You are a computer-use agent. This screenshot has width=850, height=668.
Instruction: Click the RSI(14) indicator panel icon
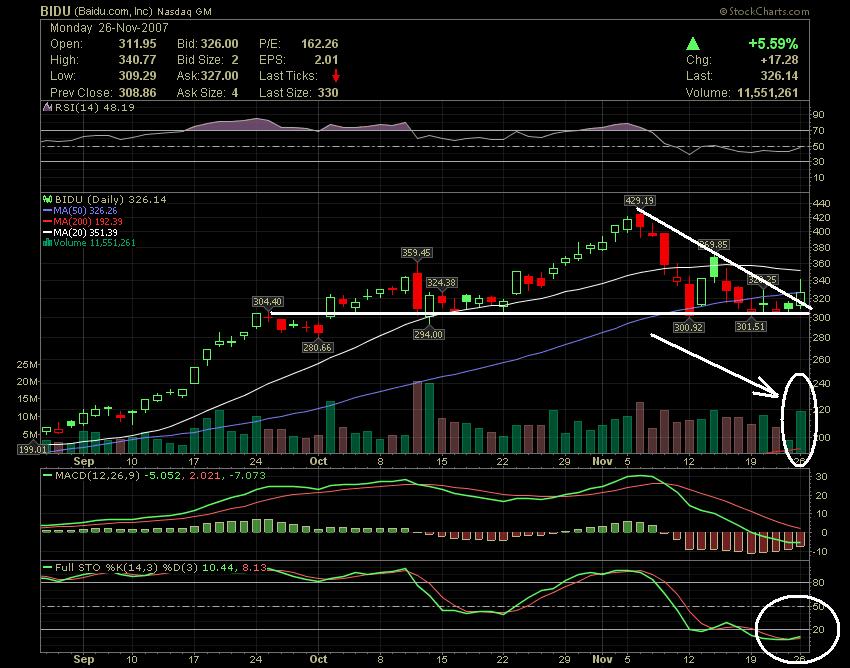click(48, 107)
